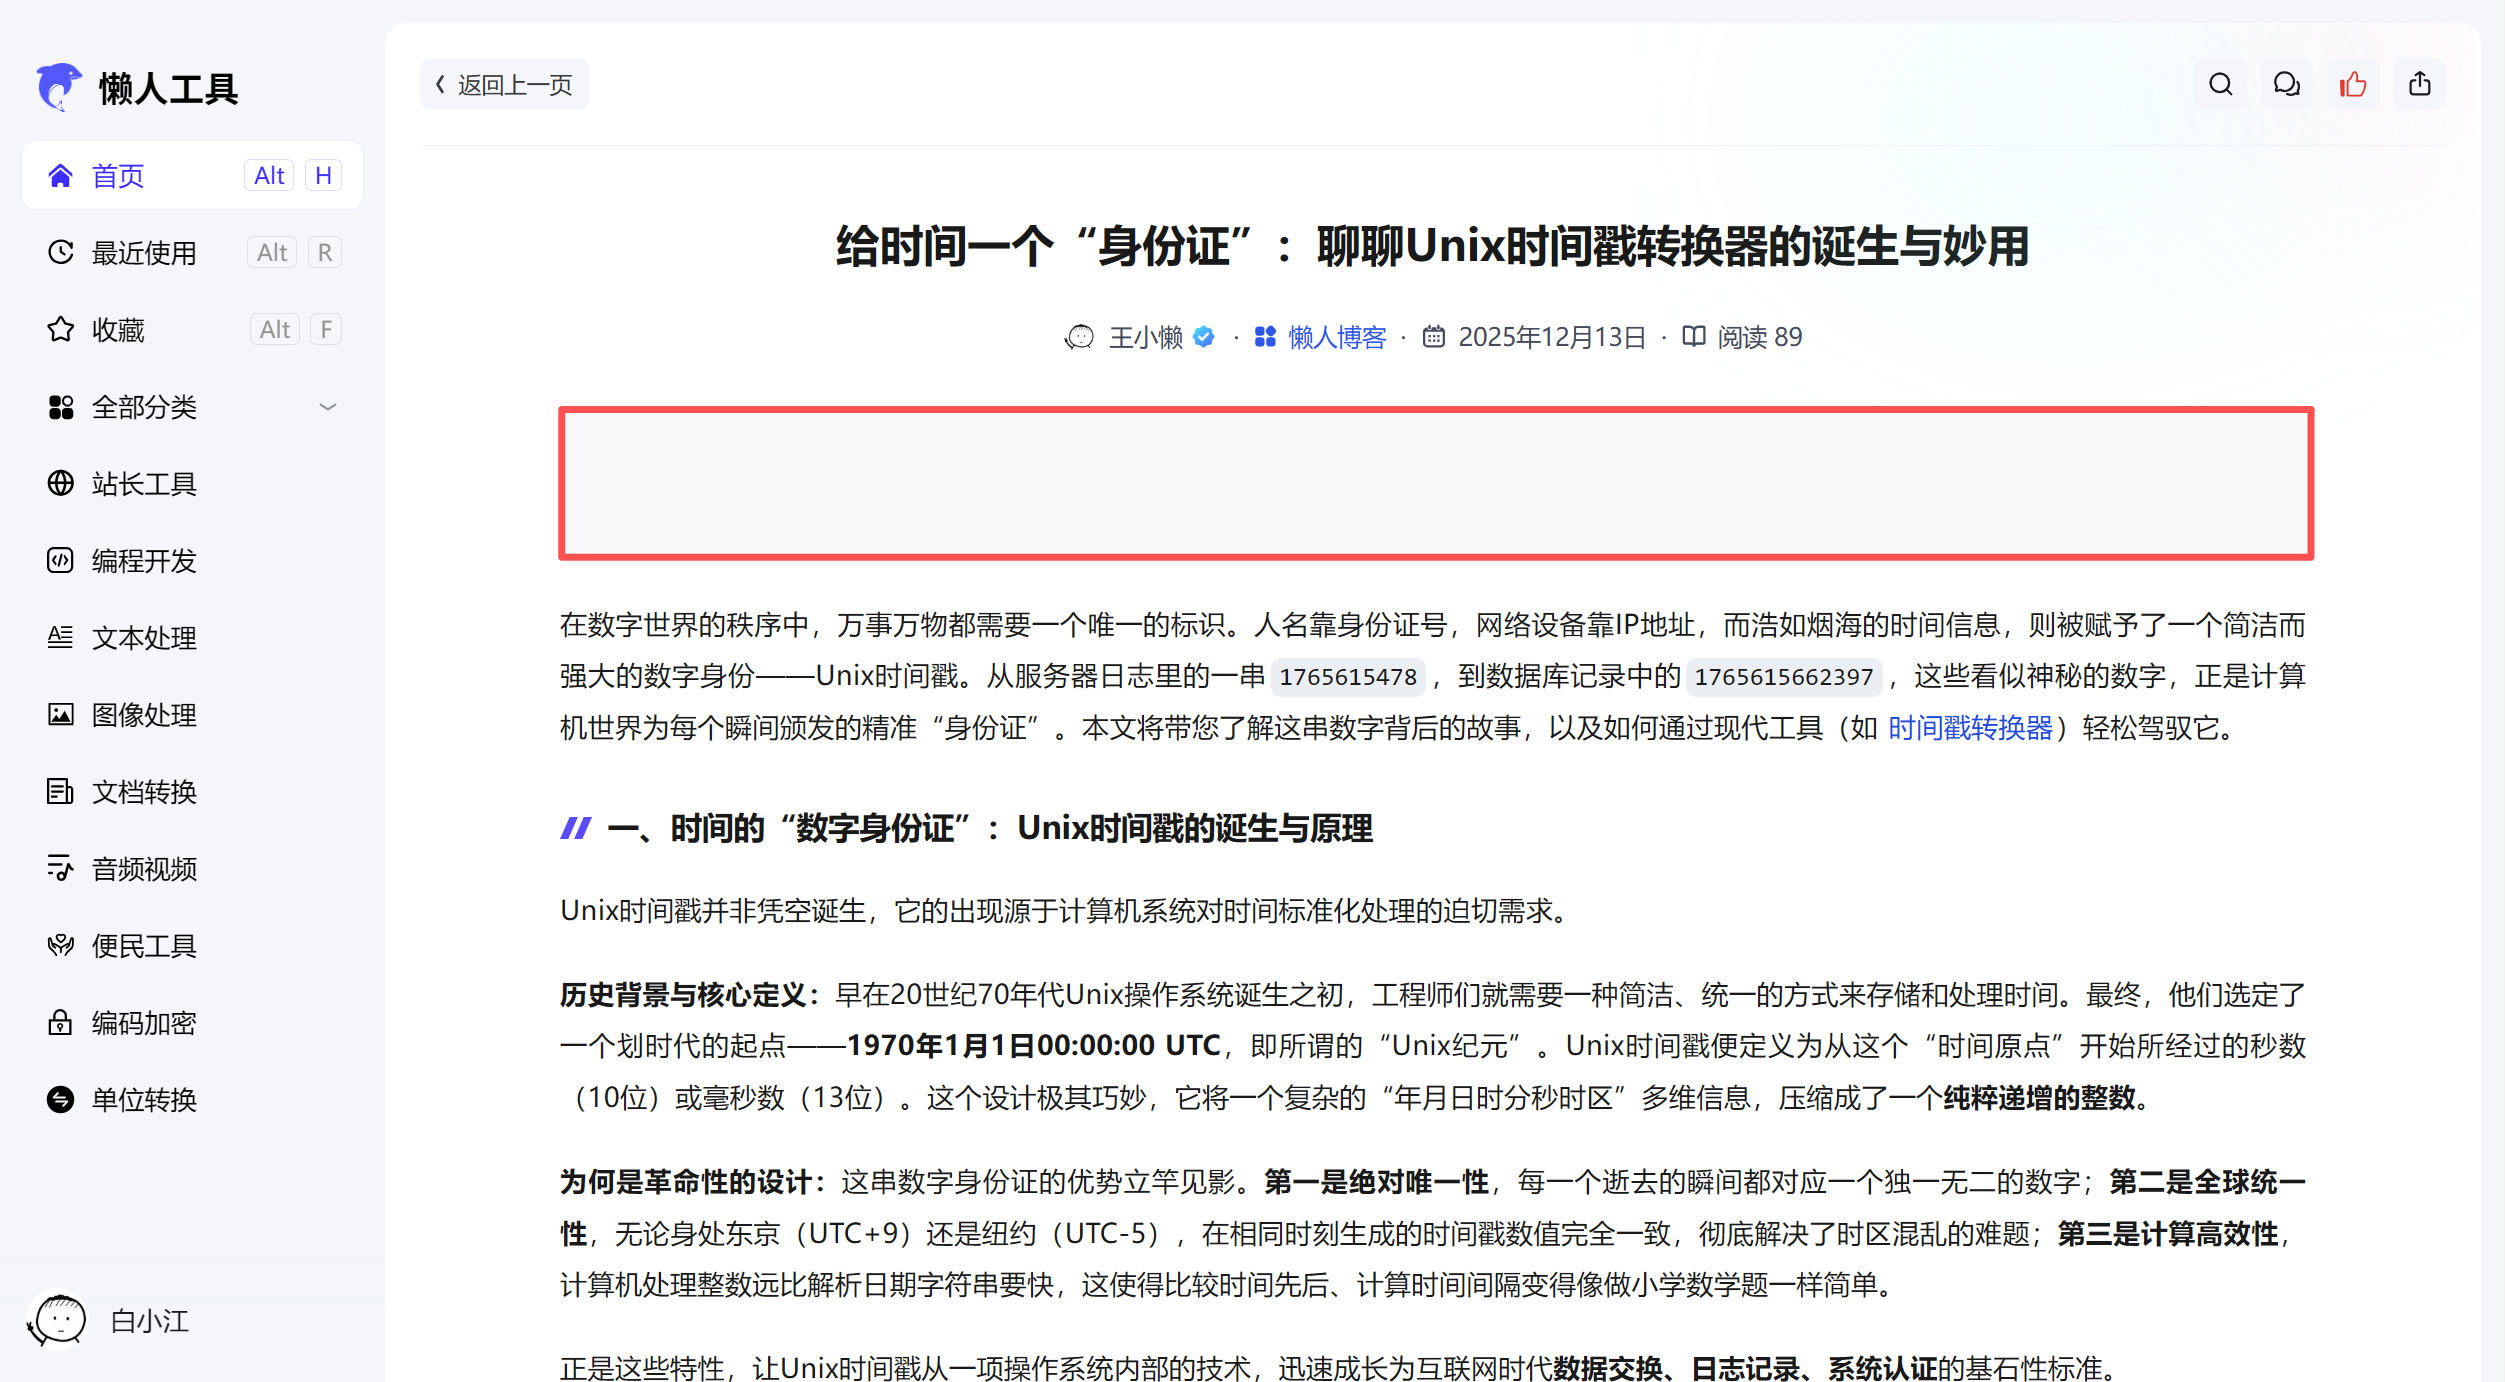Open 编码加密 tools from sidebar
Screen dimensions: 2505x1382
click(61, 1023)
